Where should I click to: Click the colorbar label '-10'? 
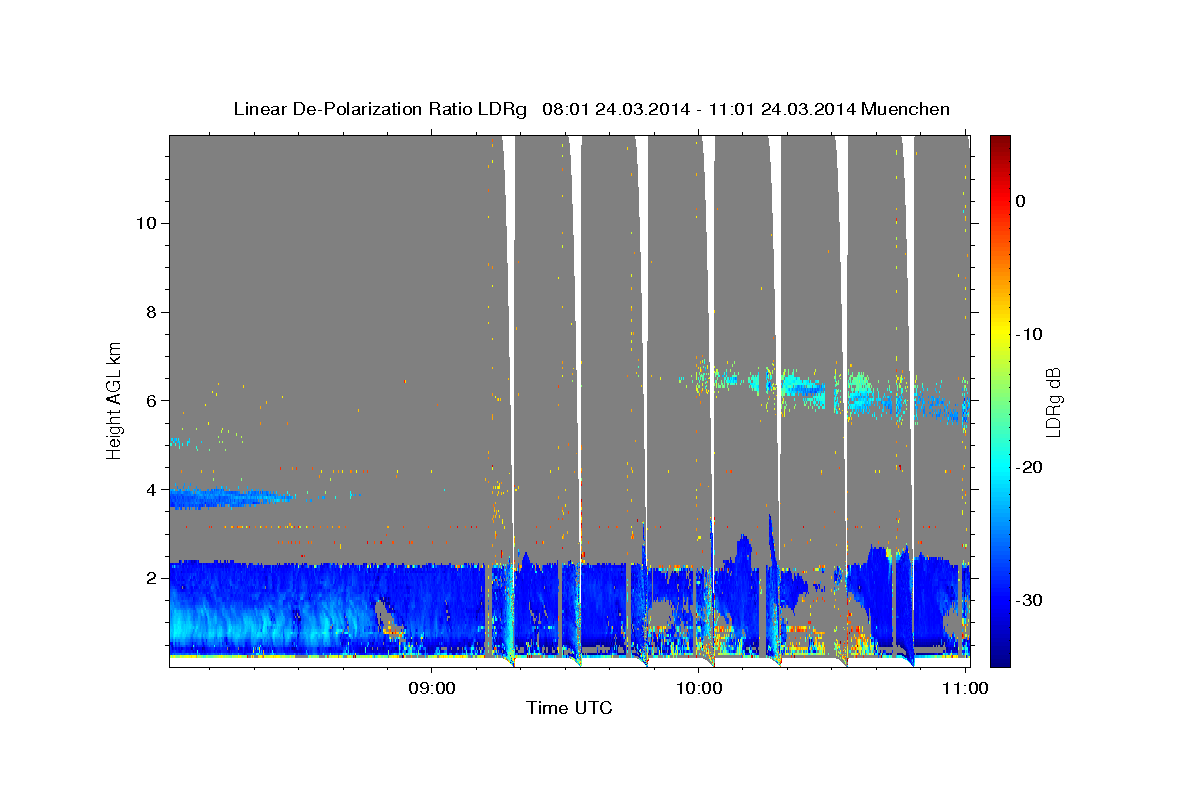point(1030,334)
